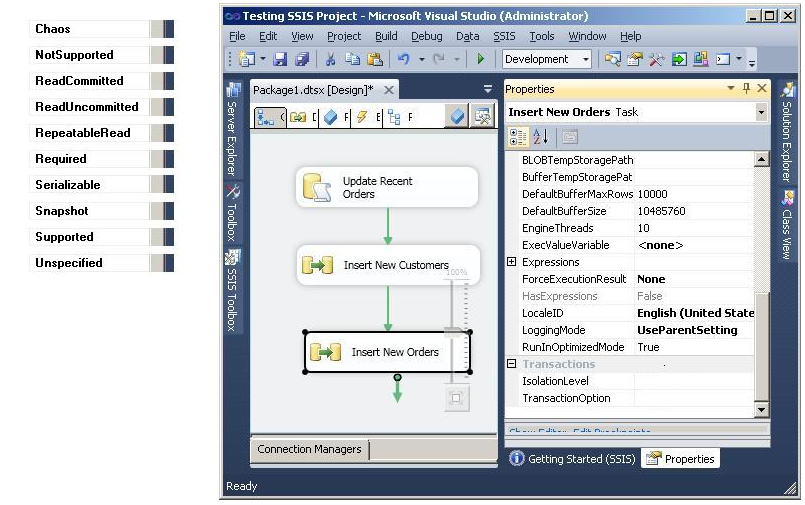Viewport: 805px width, 505px height.
Task: Click the Property Pages icon in Properties
Action: 569,137
